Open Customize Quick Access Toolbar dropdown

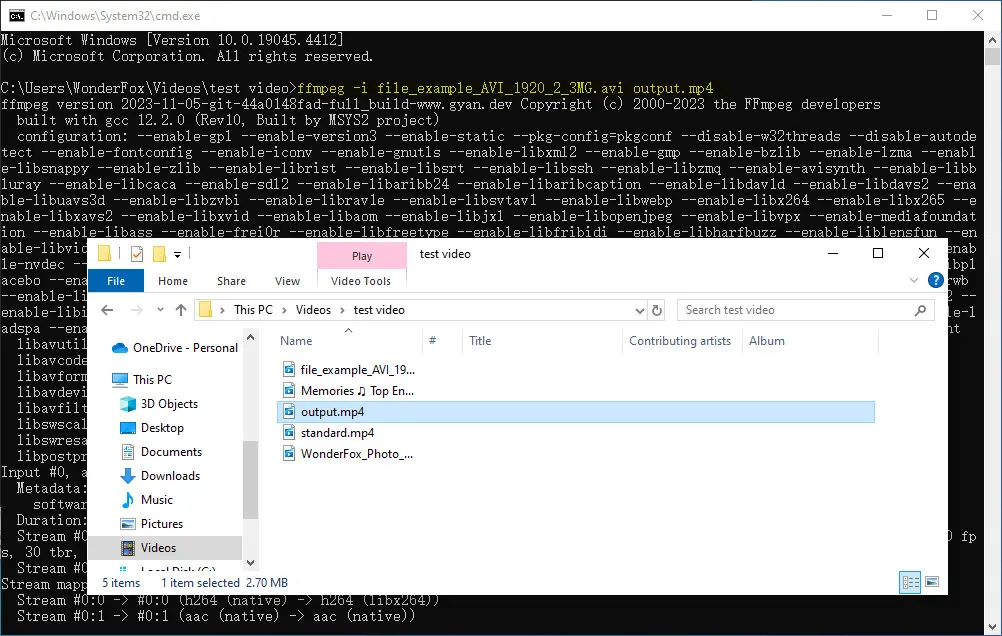pos(178,254)
